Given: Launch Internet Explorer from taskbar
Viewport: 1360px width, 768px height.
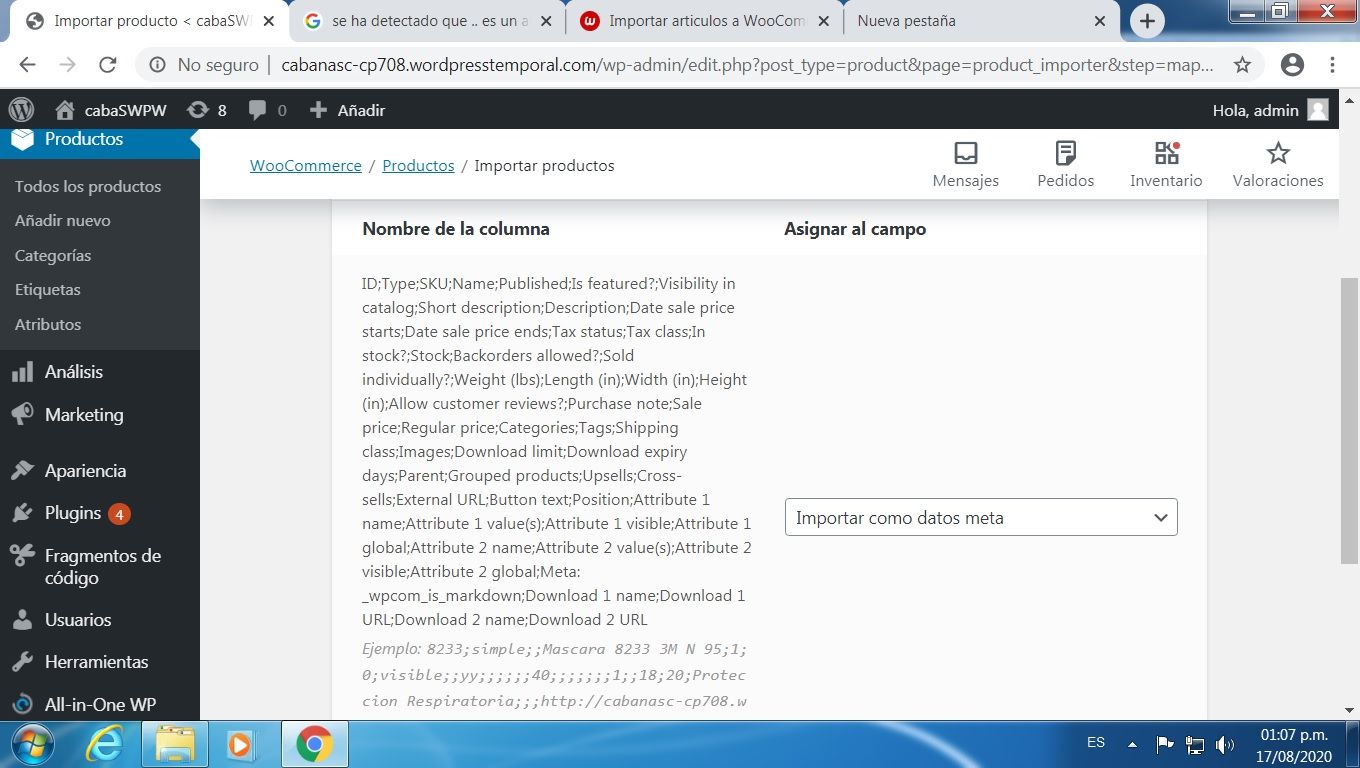Looking at the screenshot, I should (105, 744).
